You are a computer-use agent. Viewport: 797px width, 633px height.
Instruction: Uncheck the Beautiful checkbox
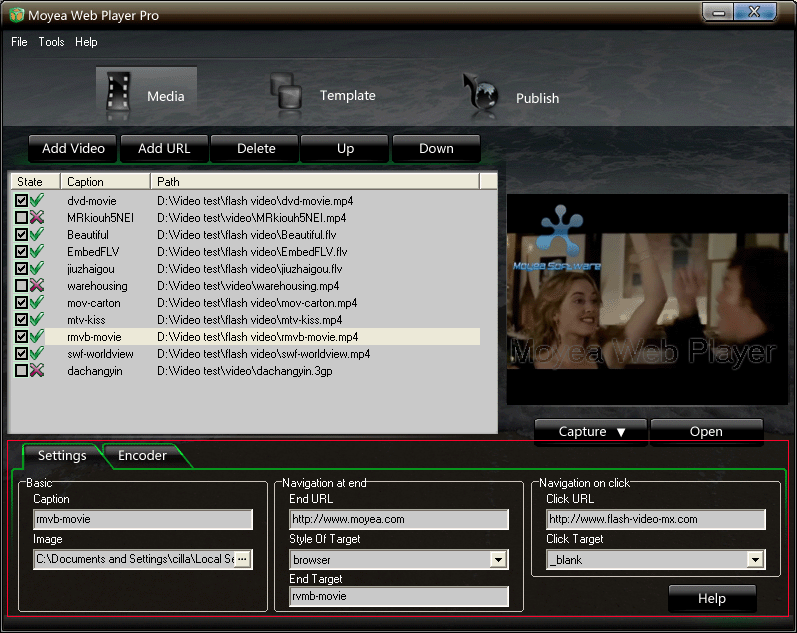tap(21, 234)
